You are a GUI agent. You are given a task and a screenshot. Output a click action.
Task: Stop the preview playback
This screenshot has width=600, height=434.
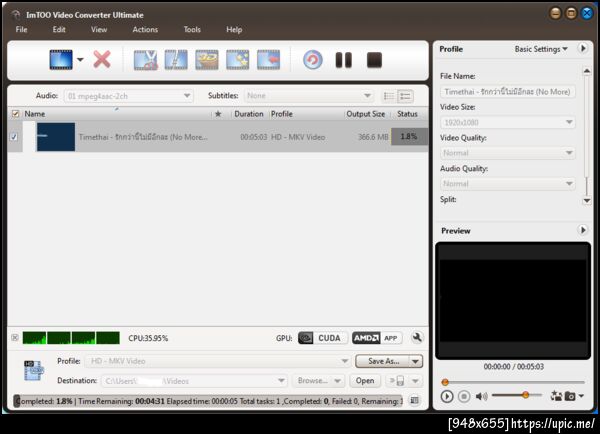coord(464,396)
